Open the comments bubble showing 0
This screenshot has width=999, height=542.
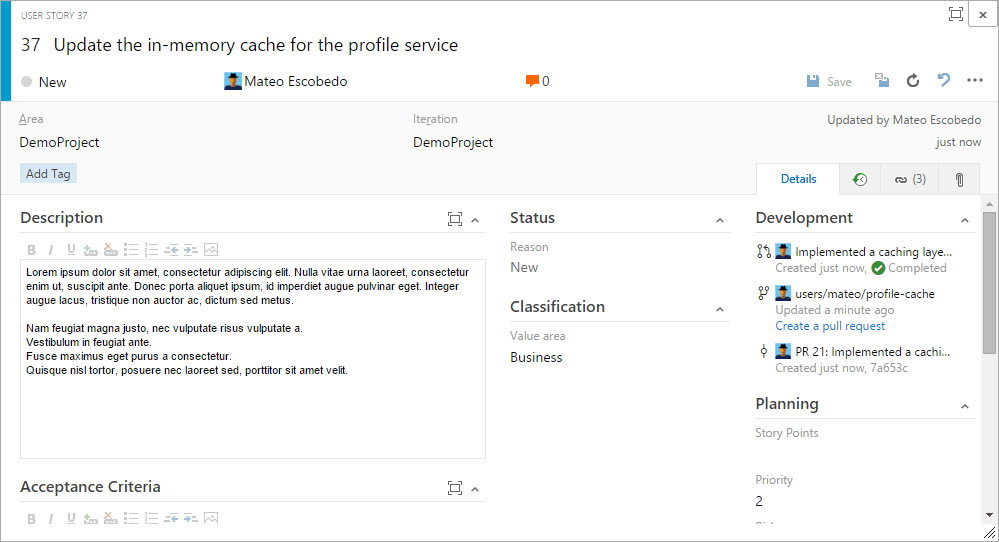(x=537, y=81)
